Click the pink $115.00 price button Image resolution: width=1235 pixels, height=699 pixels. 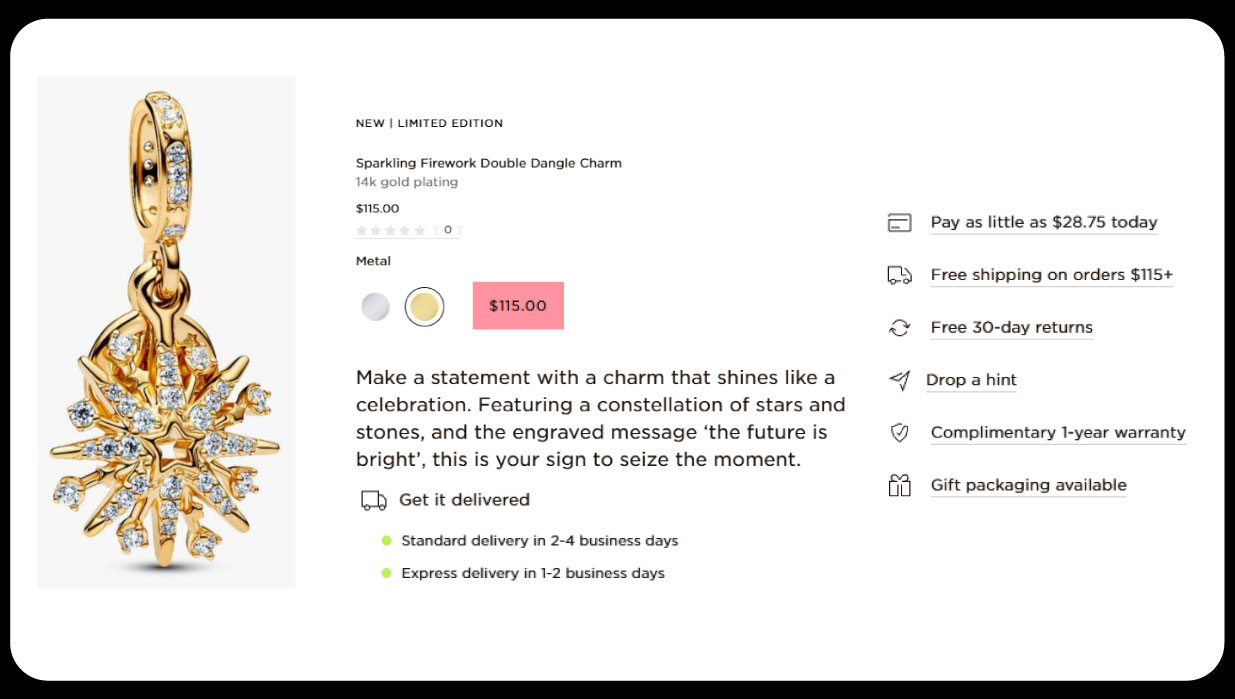point(518,306)
